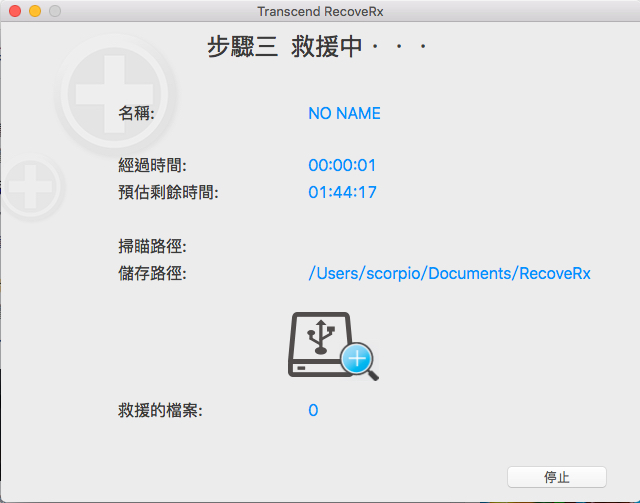640x503 pixels.
Task: Click the Transcend RecoveRx window title
Action: click(320, 11)
